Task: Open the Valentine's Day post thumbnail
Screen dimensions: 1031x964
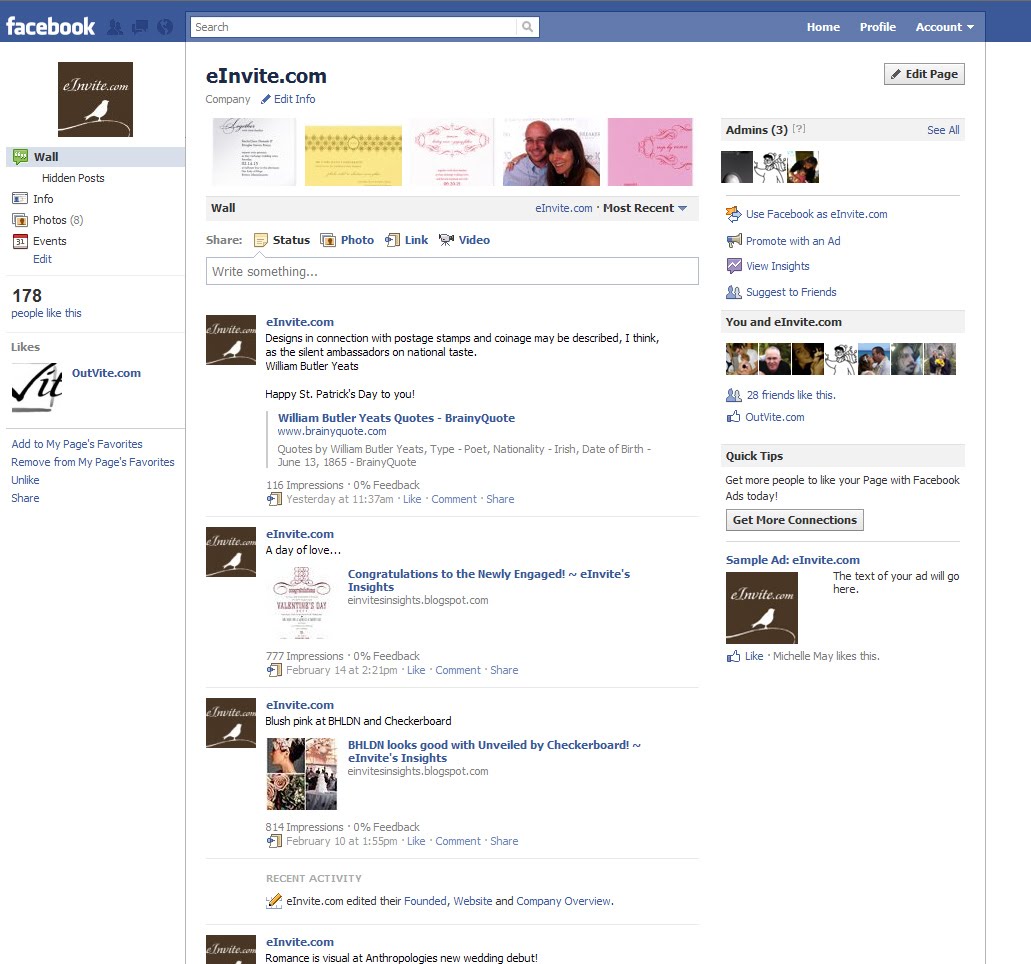Action: click(x=302, y=602)
